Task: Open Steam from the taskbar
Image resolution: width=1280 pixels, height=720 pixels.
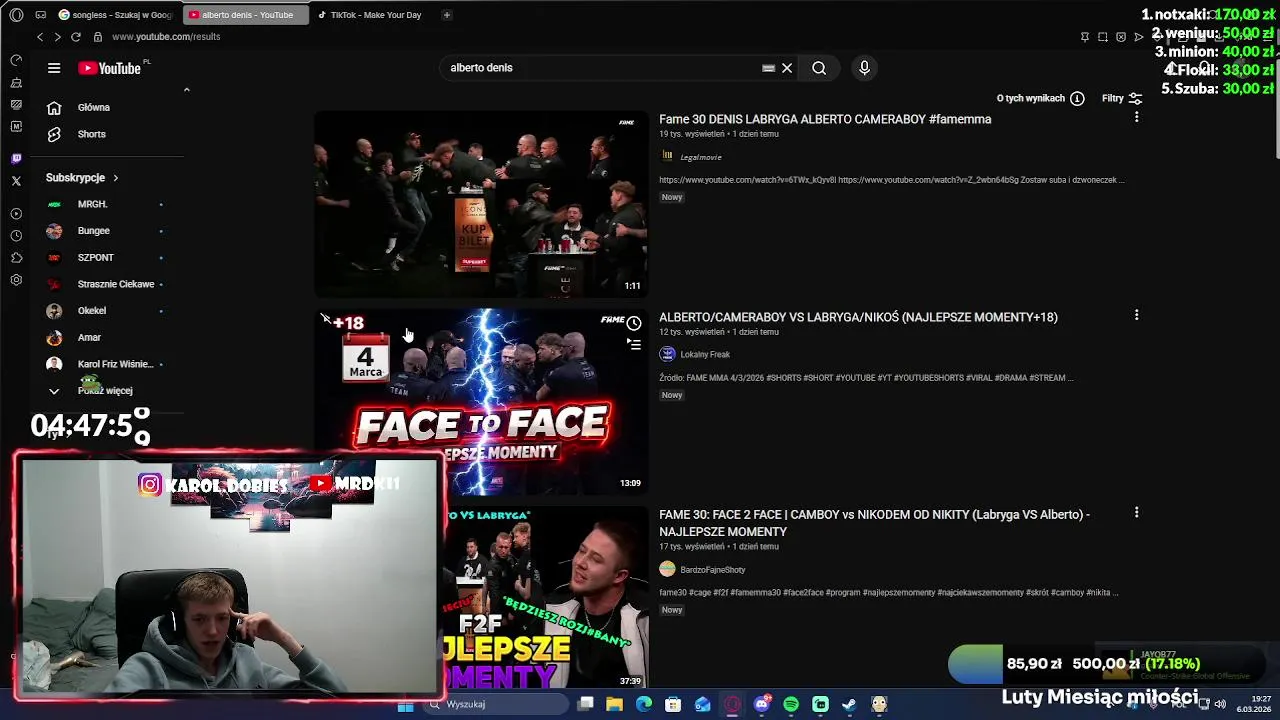Action: [x=849, y=704]
